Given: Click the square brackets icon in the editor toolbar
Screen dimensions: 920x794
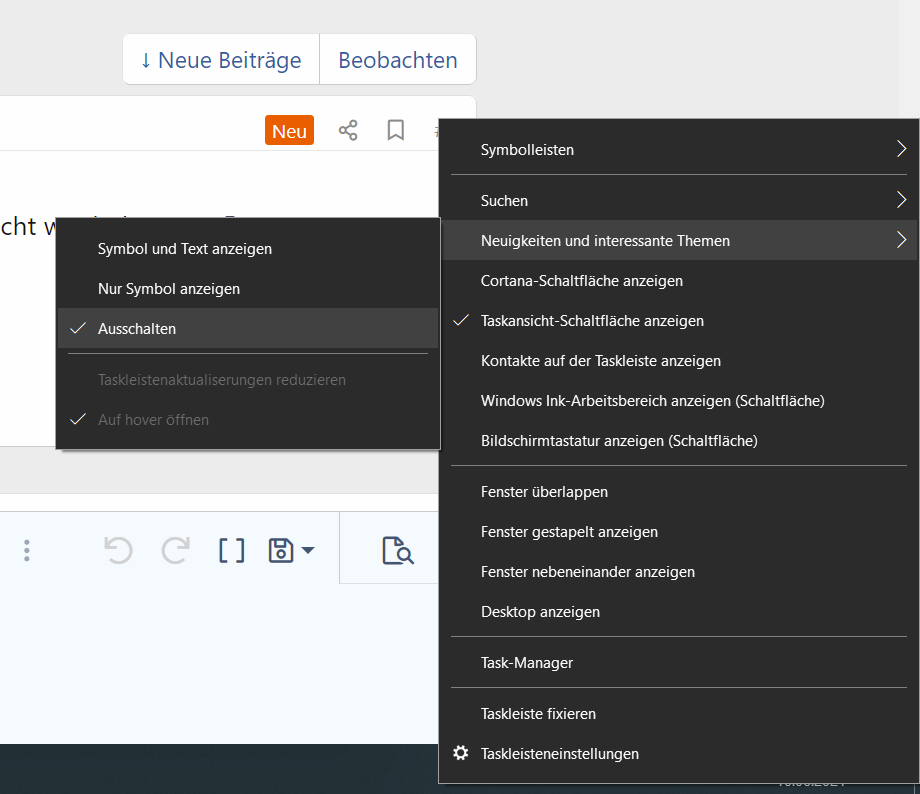Looking at the screenshot, I should click(x=232, y=550).
